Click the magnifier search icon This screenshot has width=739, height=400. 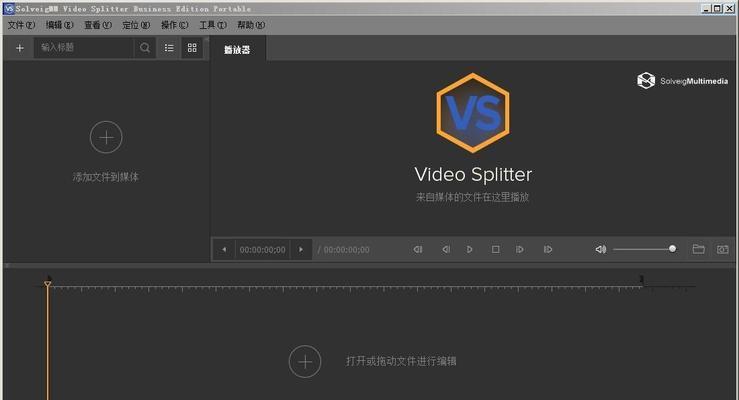click(x=145, y=48)
